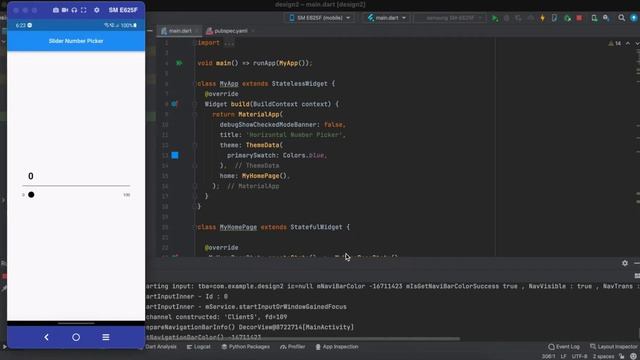Open the samsung SM-E625F target dropdown
Image resolution: width=640 pixels, height=360 pixels.
[x=450, y=18]
